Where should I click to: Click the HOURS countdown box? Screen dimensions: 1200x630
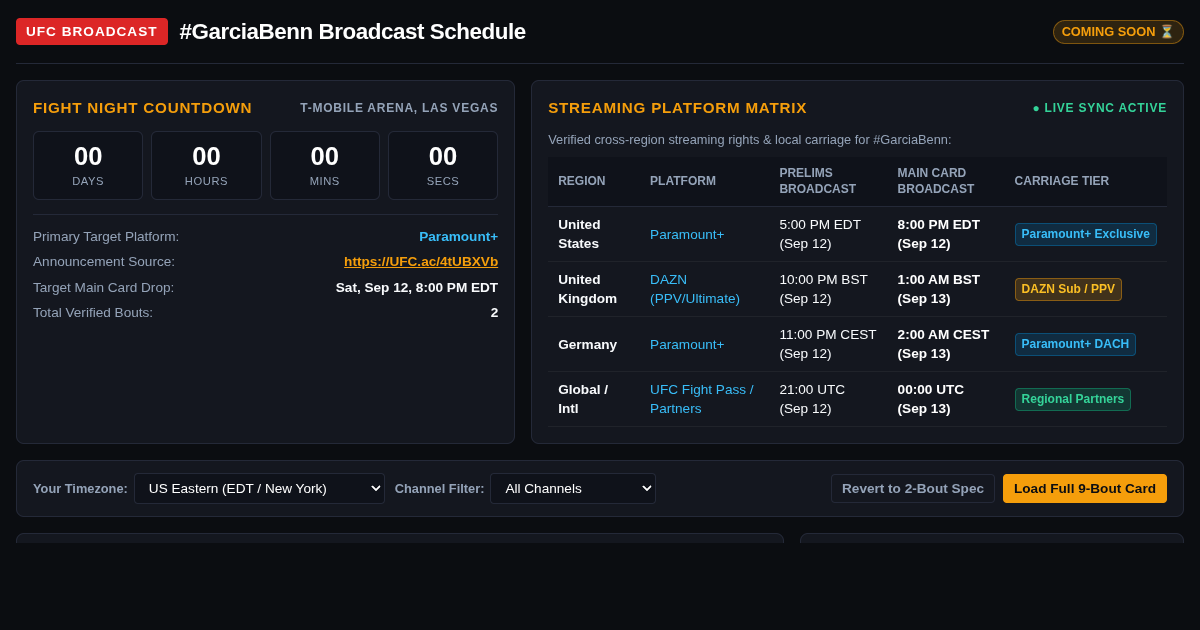[x=206, y=165]
